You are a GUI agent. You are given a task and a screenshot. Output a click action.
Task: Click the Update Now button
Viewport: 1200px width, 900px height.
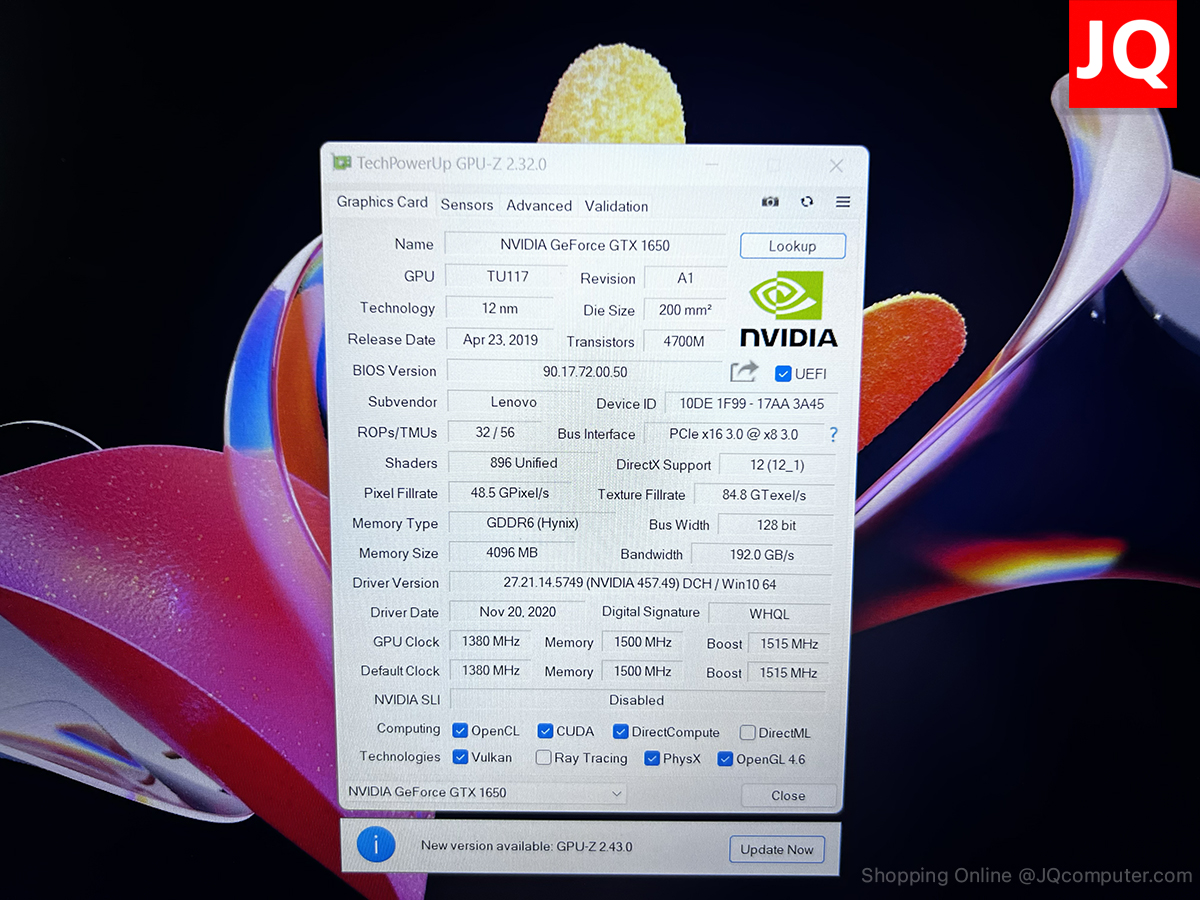point(777,850)
